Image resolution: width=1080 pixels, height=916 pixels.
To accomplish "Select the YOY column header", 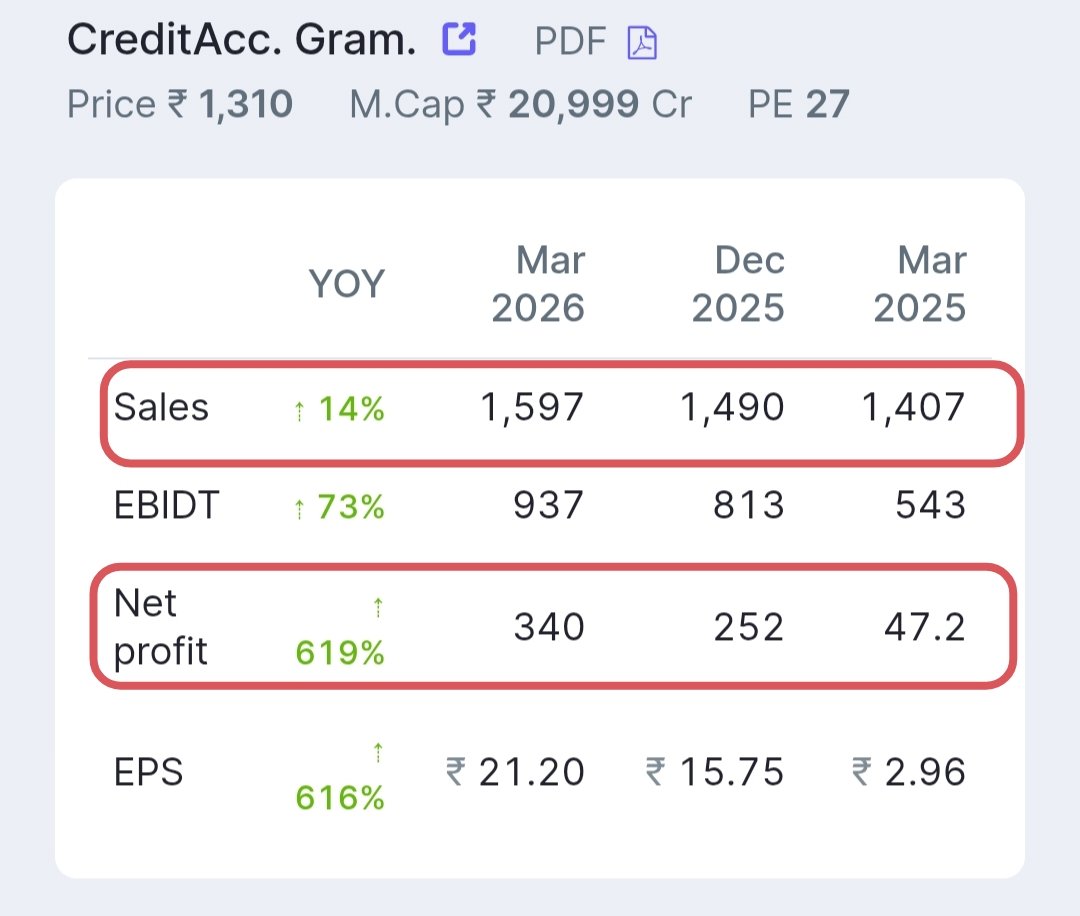I will pyautogui.click(x=346, y=284).
